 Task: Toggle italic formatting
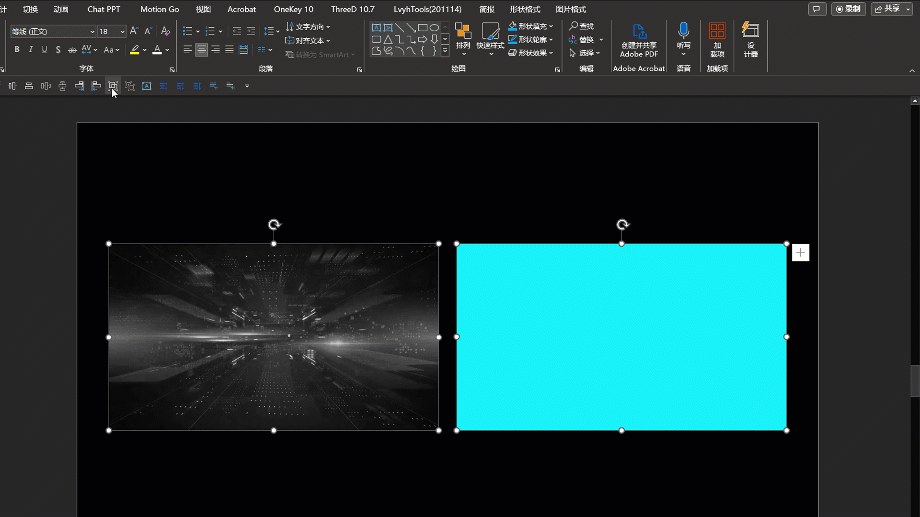pyautogui.click(x=31, y=50)
